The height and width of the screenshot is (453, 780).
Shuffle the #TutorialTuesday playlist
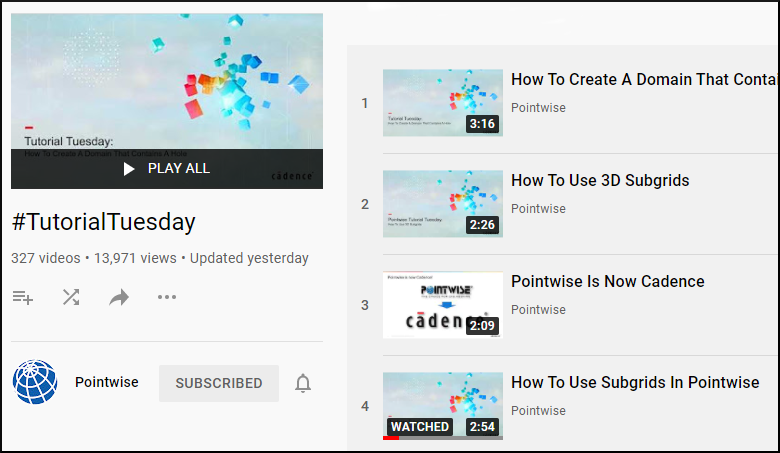point(71,297)
